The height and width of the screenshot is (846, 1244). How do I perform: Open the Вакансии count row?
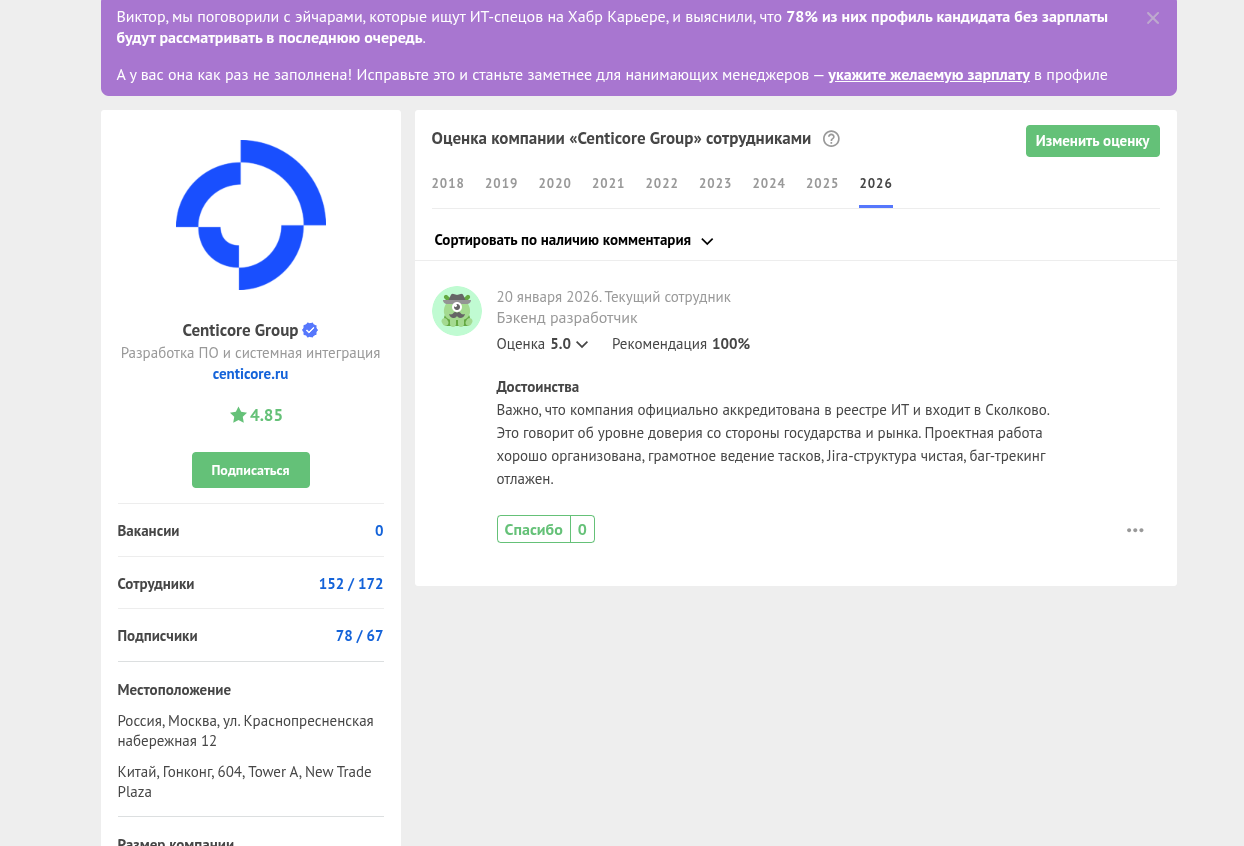click(x=251, y=531)
